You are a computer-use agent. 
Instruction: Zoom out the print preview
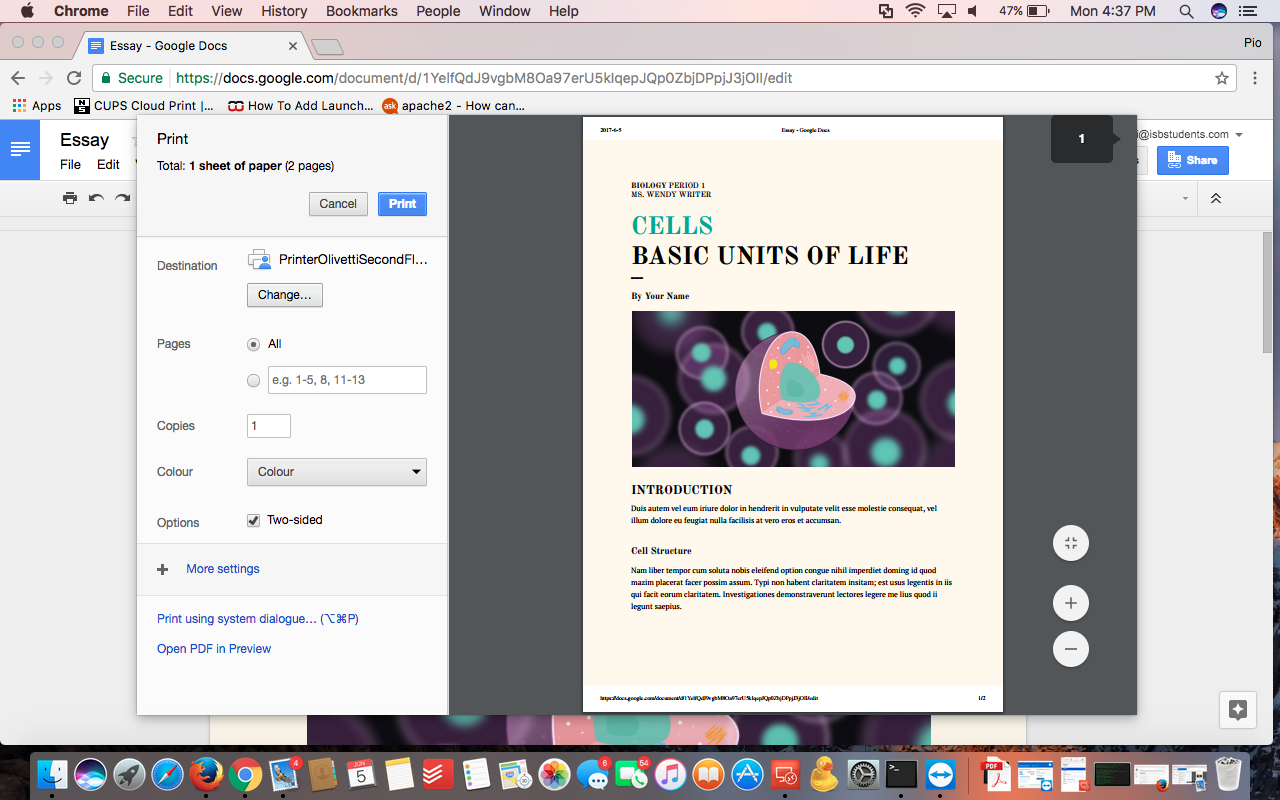click(1070, 649)
